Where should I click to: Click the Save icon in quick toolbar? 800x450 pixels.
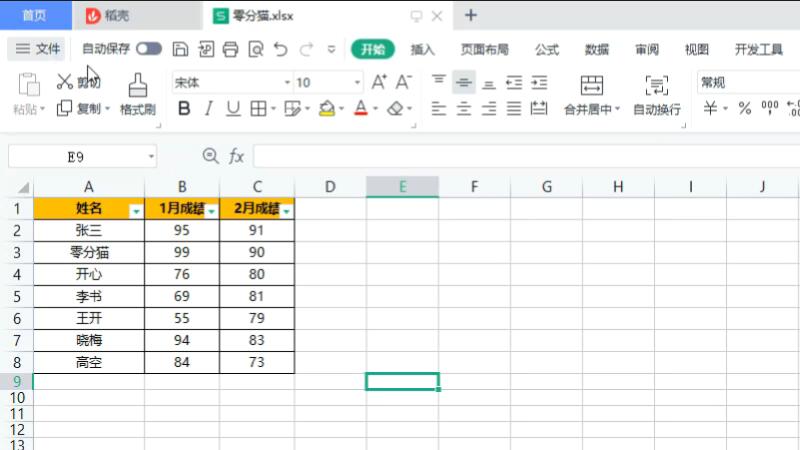[180, 49]
